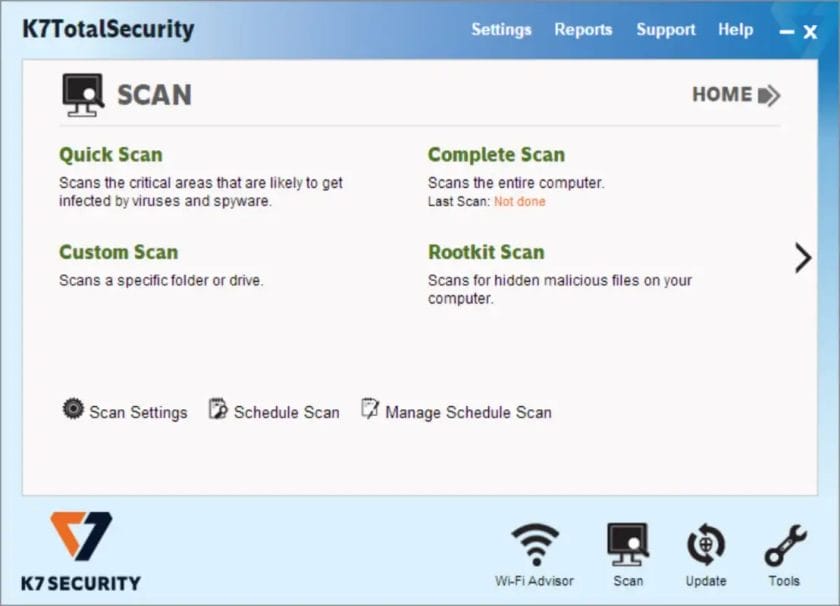
Task: Start a Quick Scan
Action: (110, 155)
